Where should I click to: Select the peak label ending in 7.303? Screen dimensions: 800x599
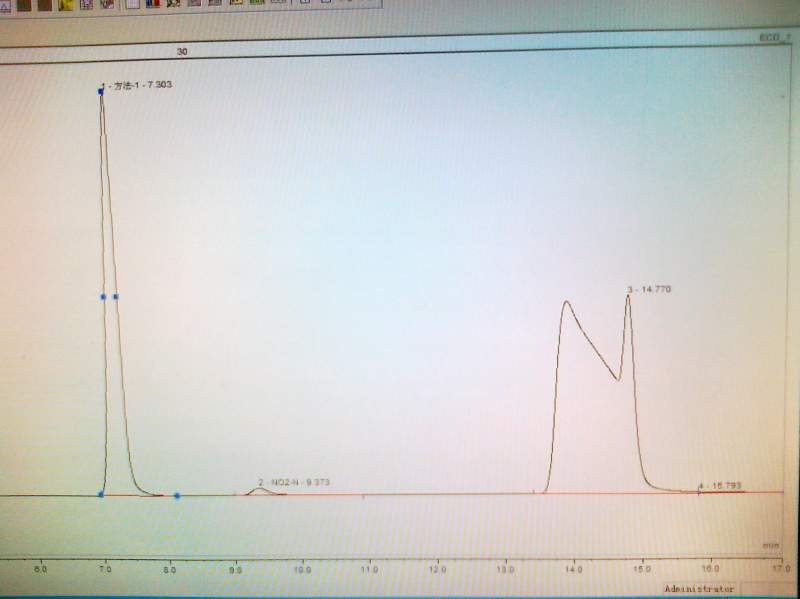(137, 85)
